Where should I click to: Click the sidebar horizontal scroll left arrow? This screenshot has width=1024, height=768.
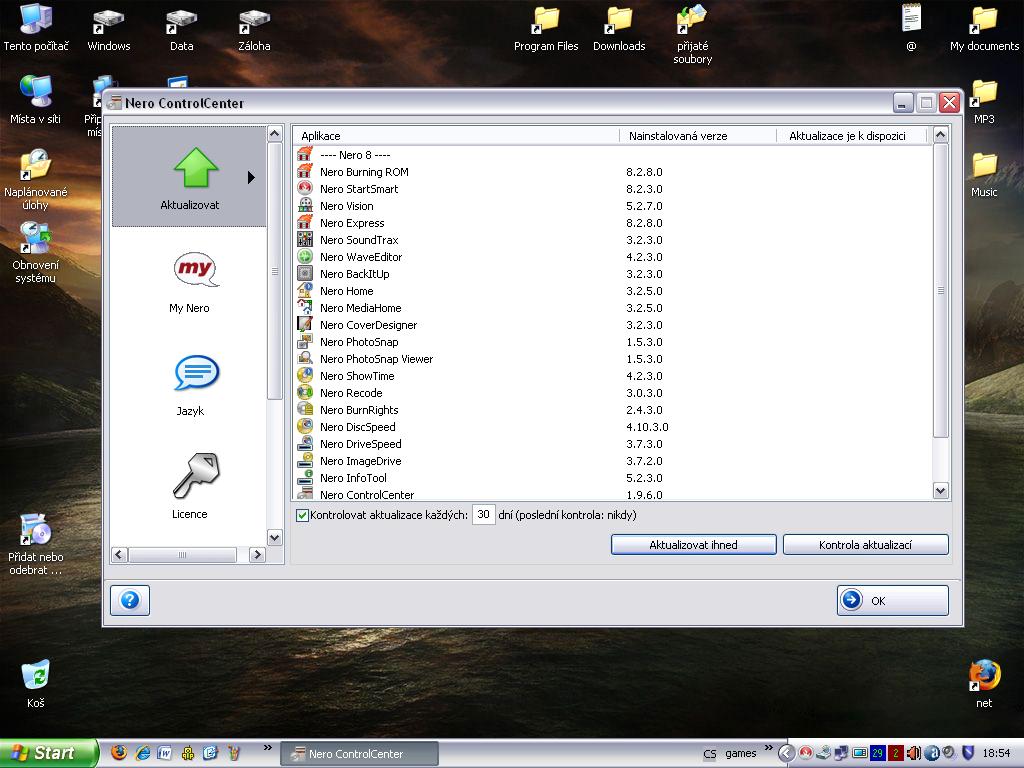119,555
